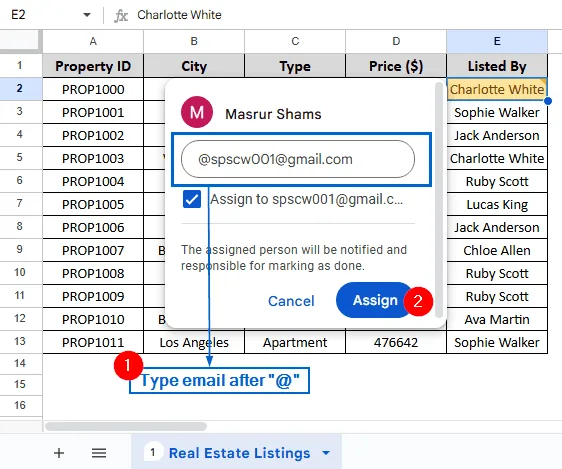Select the Los Angeles cell
This screenshot has height=469, width=562.
point(194,342)
